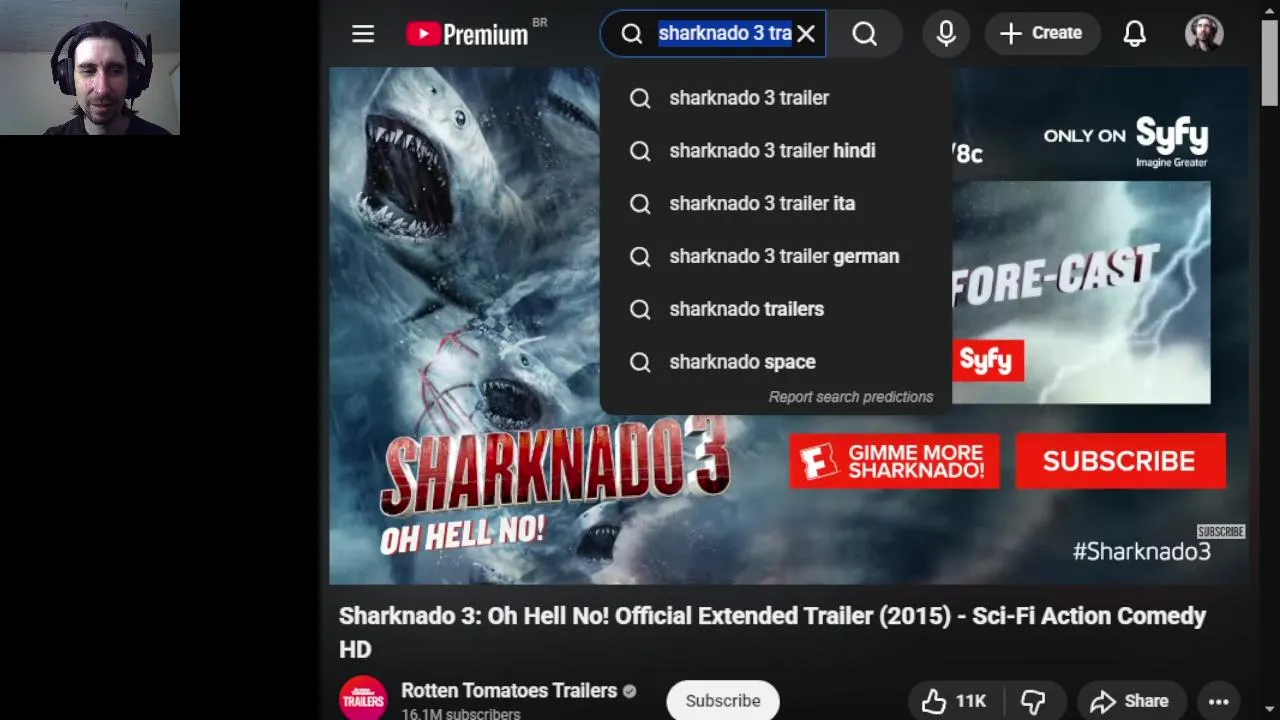The width and height of the screenshot is (1280, 720).
Task: Open the account avatar menu
Action: (x=1204, y=33)
